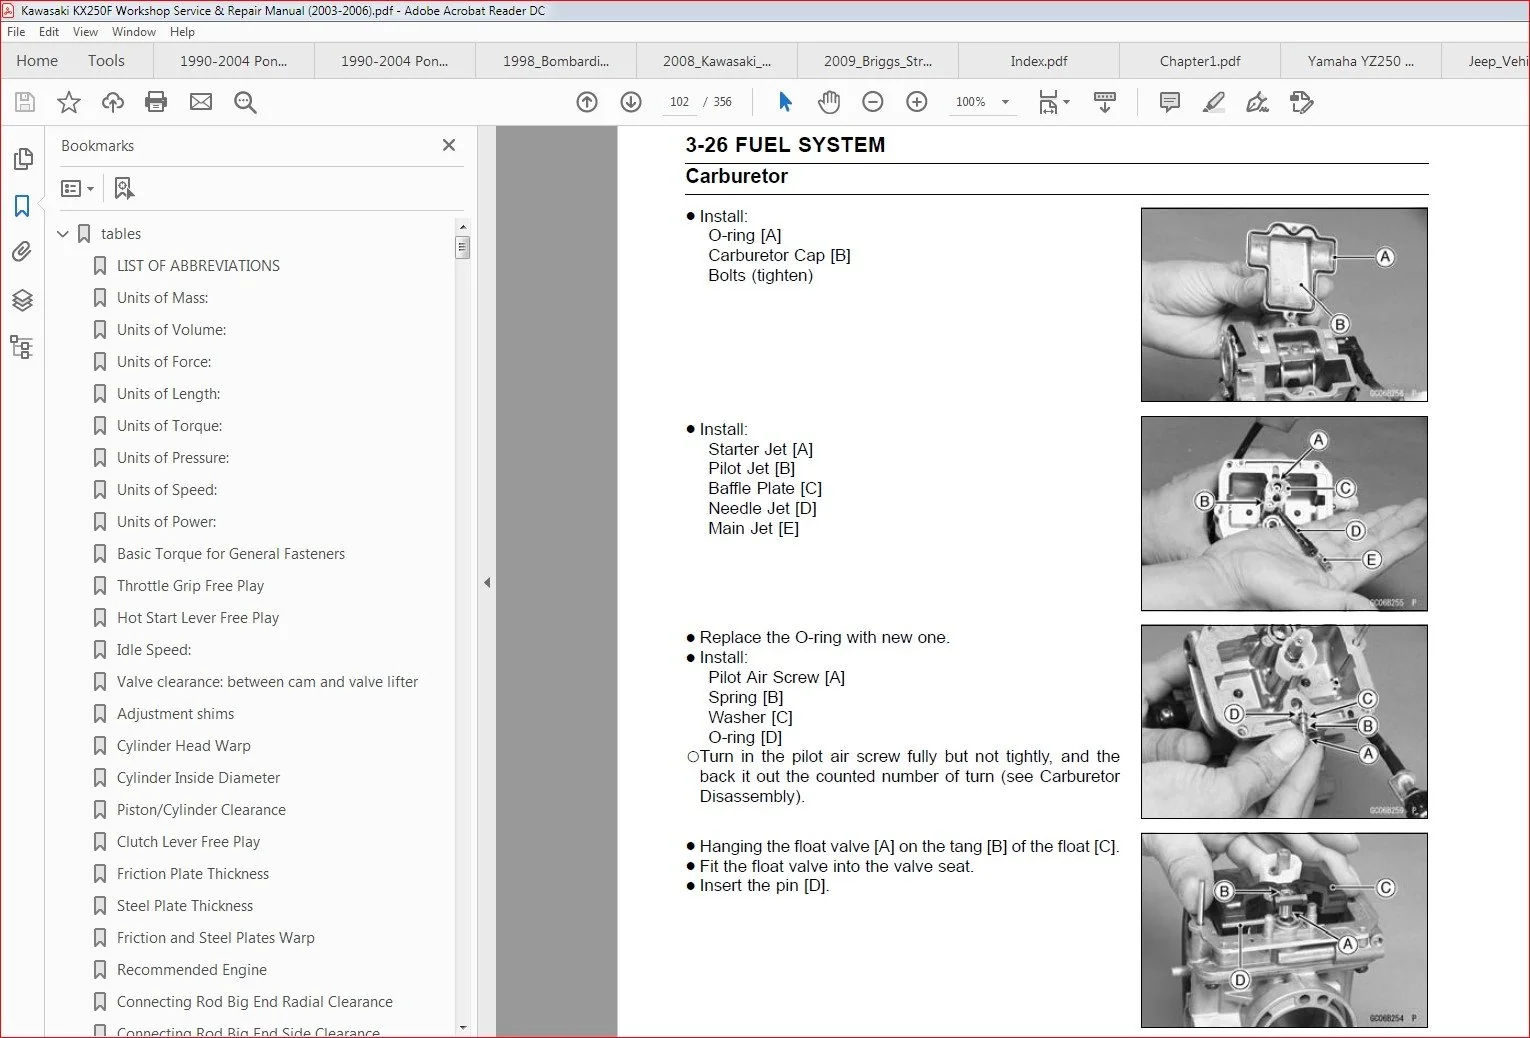Print the document with the printer icon
Viewport: 1530px width, 1038px height.
coord(156,102)
